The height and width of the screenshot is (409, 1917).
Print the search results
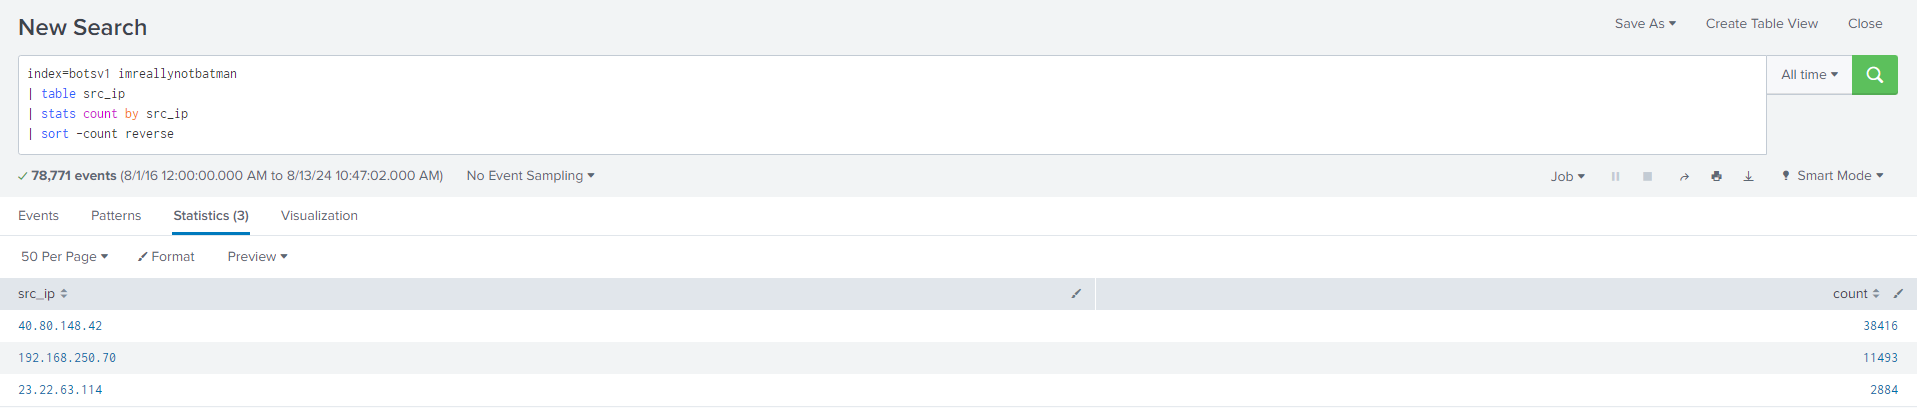tap(1716, 176)
